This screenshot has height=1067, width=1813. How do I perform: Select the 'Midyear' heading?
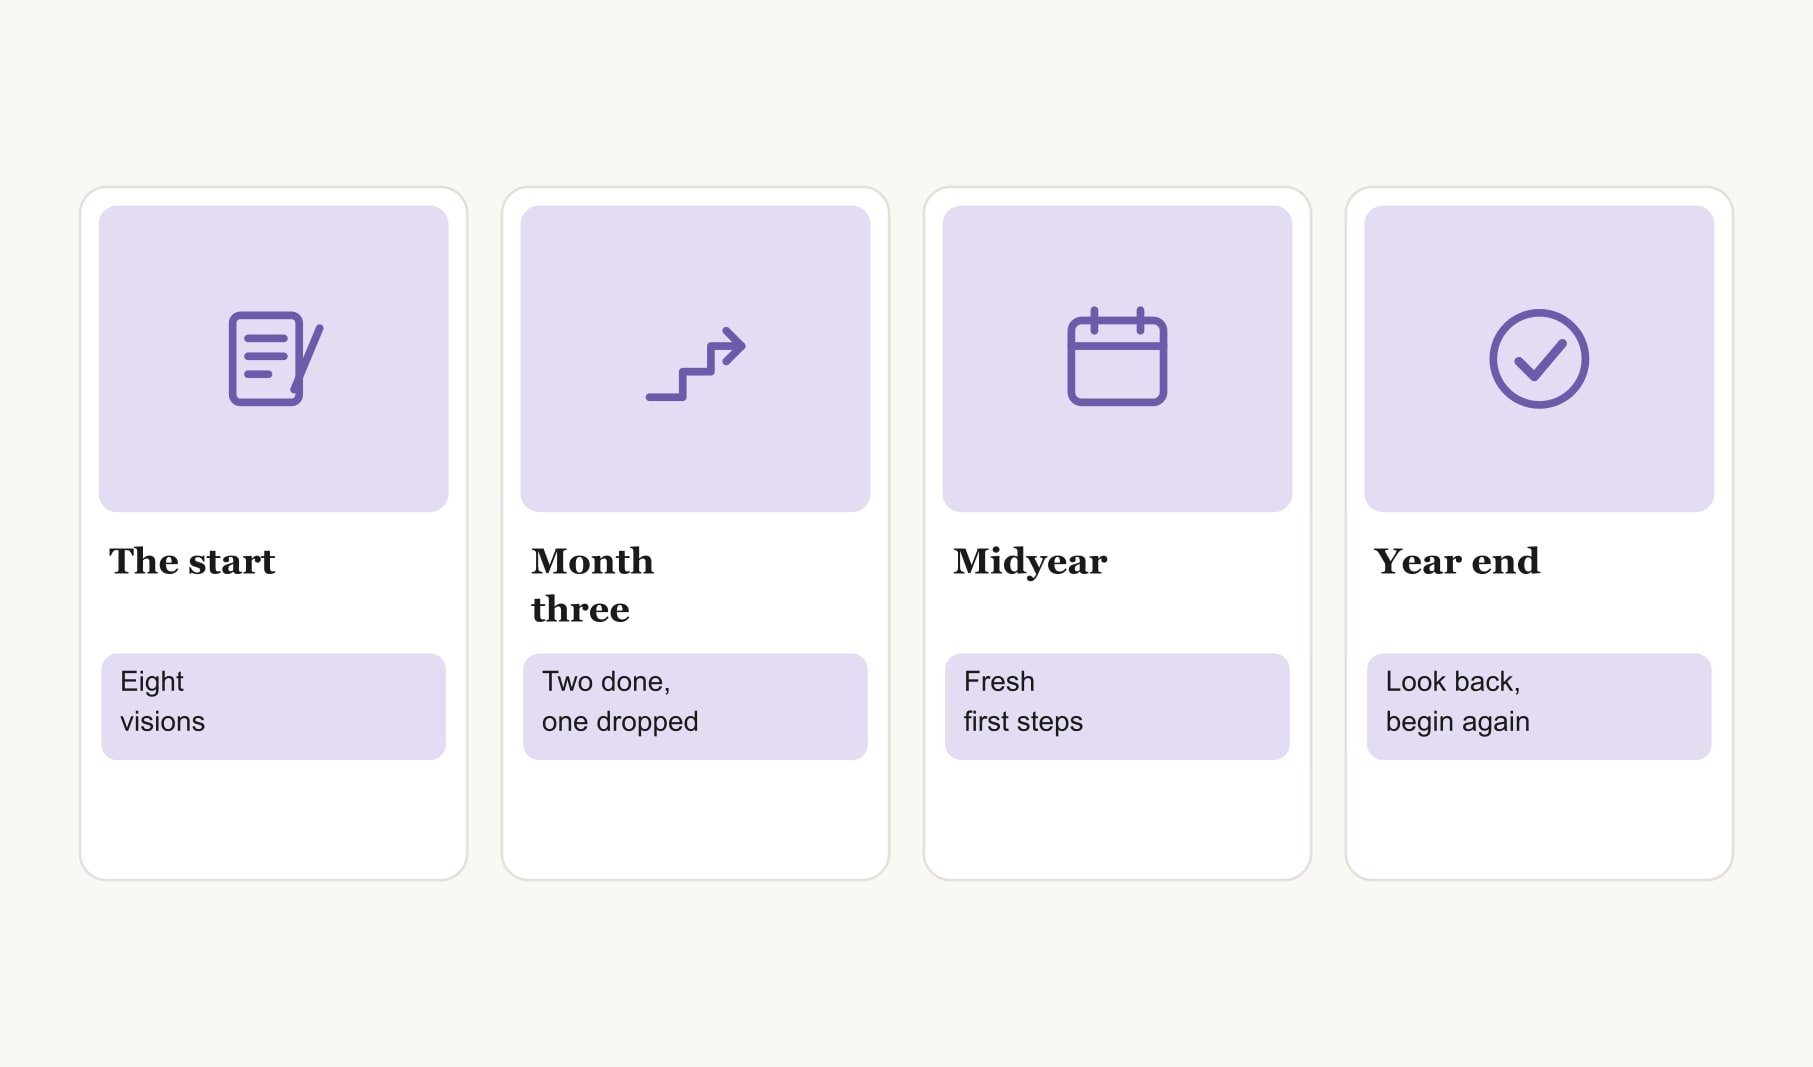tap(1030, 562)
